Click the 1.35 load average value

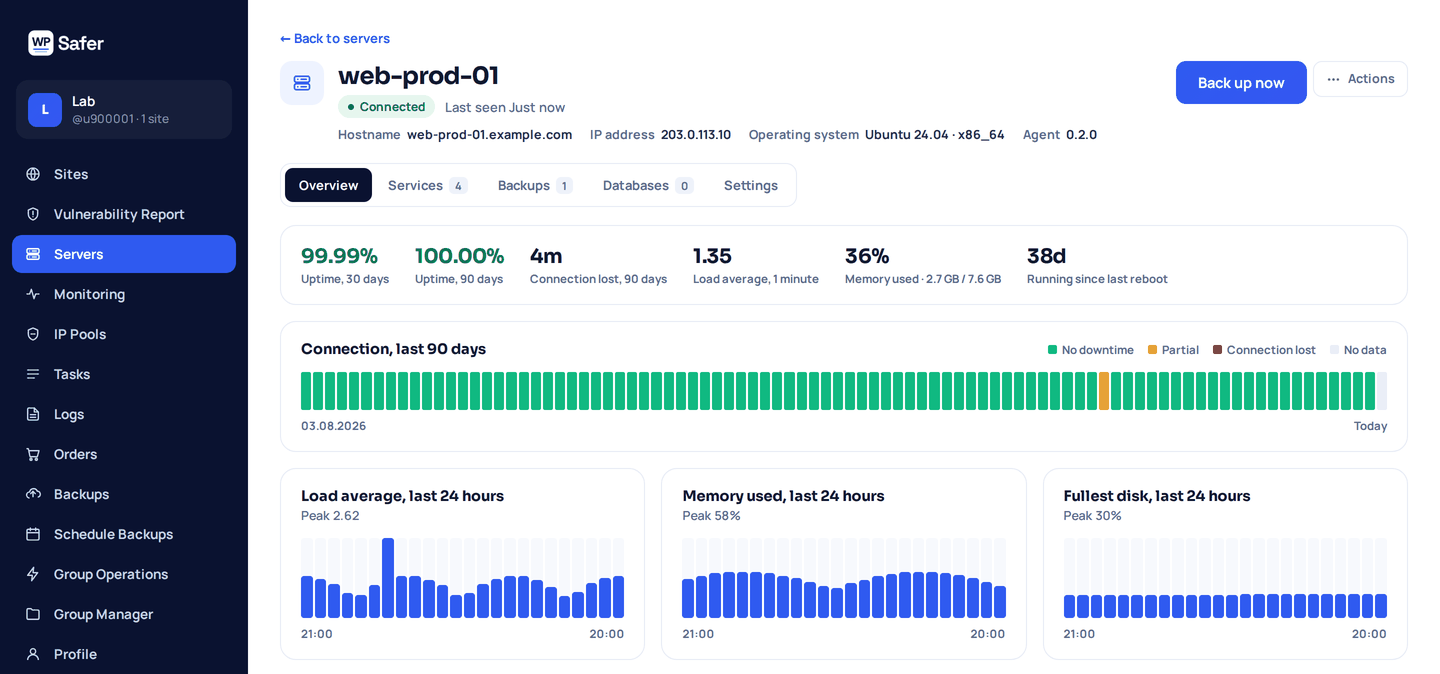712,256
